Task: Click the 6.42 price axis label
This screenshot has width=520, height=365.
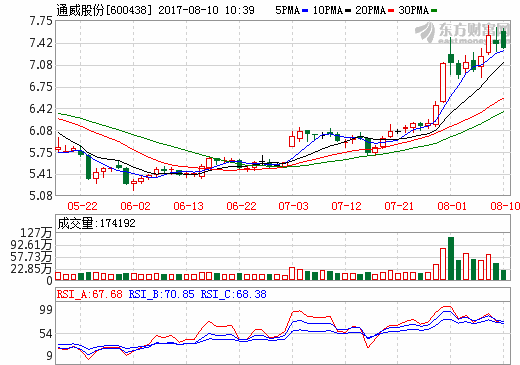Action: pyautogui.click(x=41, y=109)
